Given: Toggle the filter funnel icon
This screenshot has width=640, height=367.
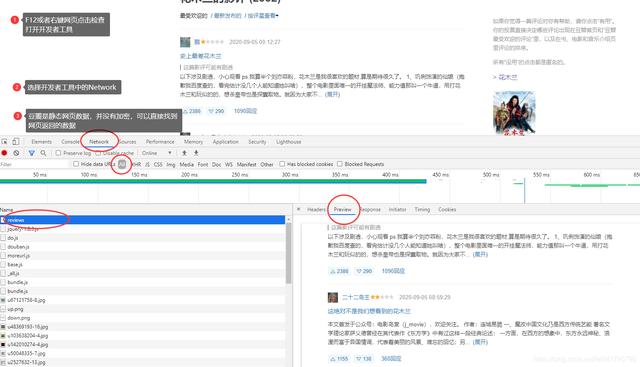Looking at the screenshot, I should click(x=31, y=153).
